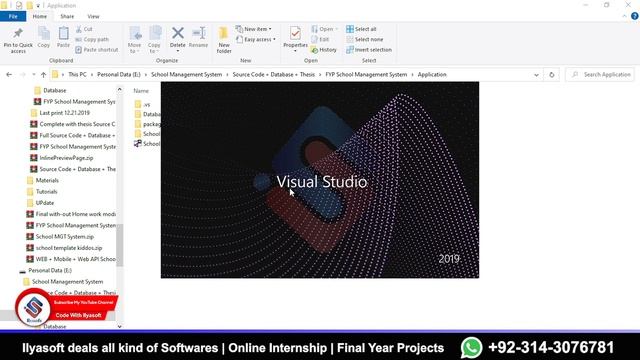Switch to the View ribbon tab
640x360 pixels.
[93, 16]
